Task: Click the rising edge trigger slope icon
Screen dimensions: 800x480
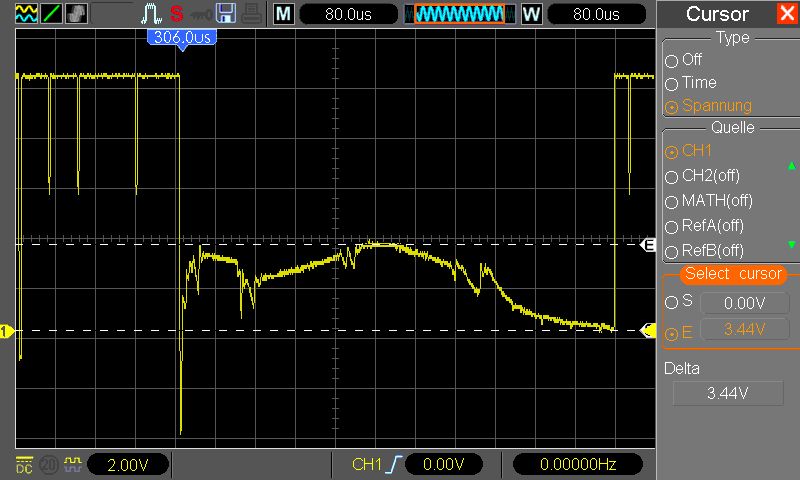Action: (x=394, y=464)
